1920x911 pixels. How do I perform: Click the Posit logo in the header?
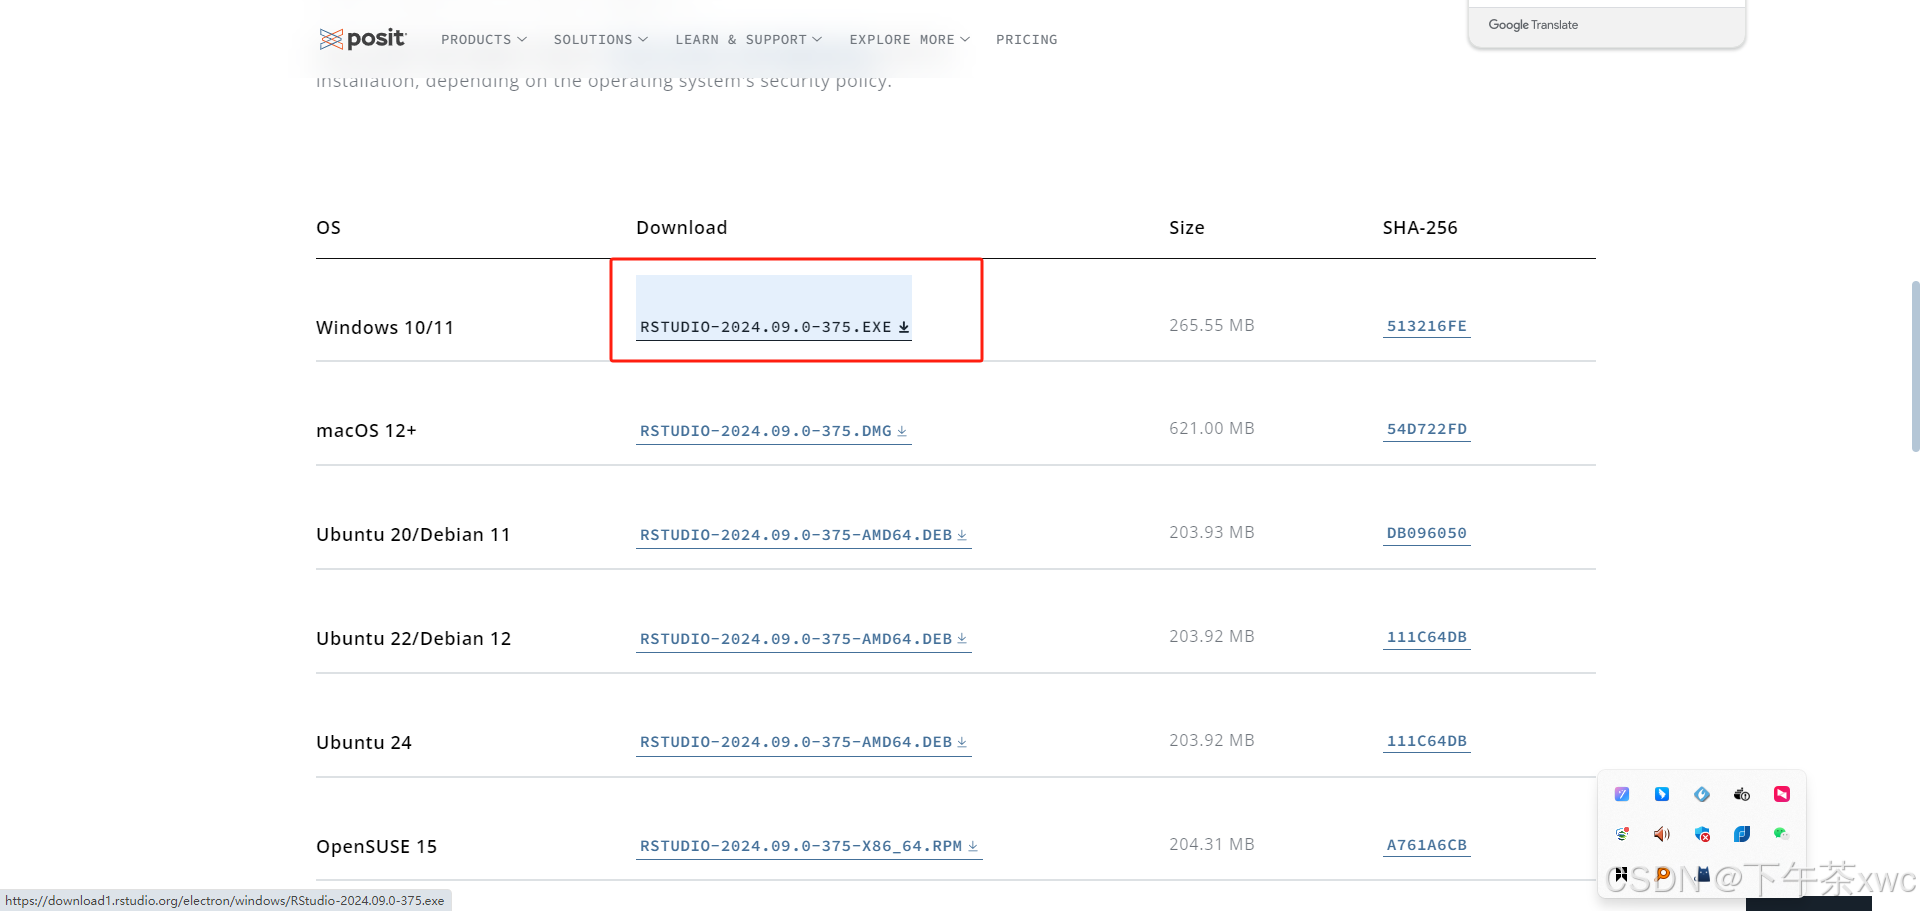pos(362,39)
